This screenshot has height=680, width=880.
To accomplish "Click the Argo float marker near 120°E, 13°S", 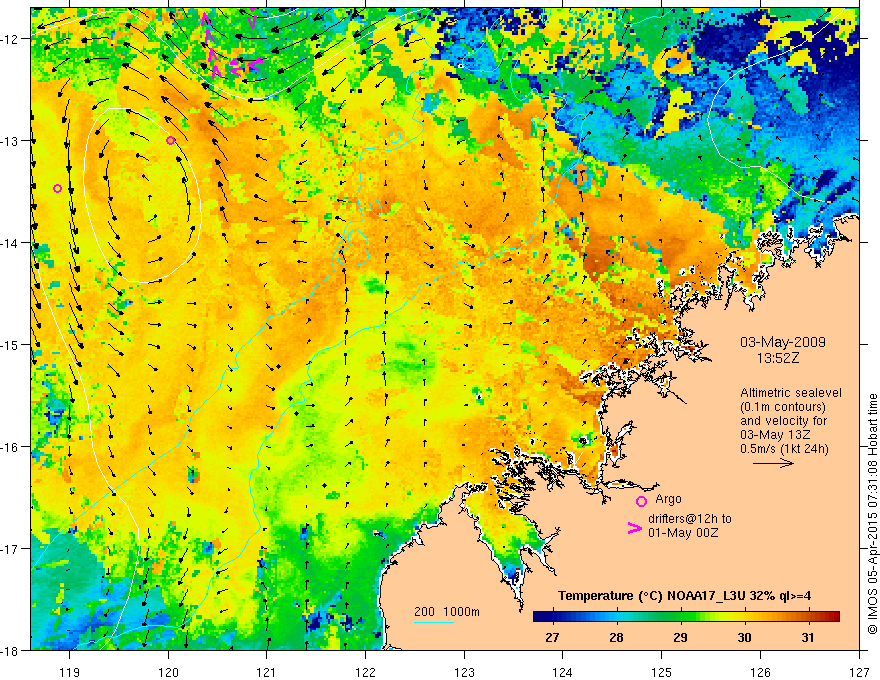I will [x=171, y=140].
